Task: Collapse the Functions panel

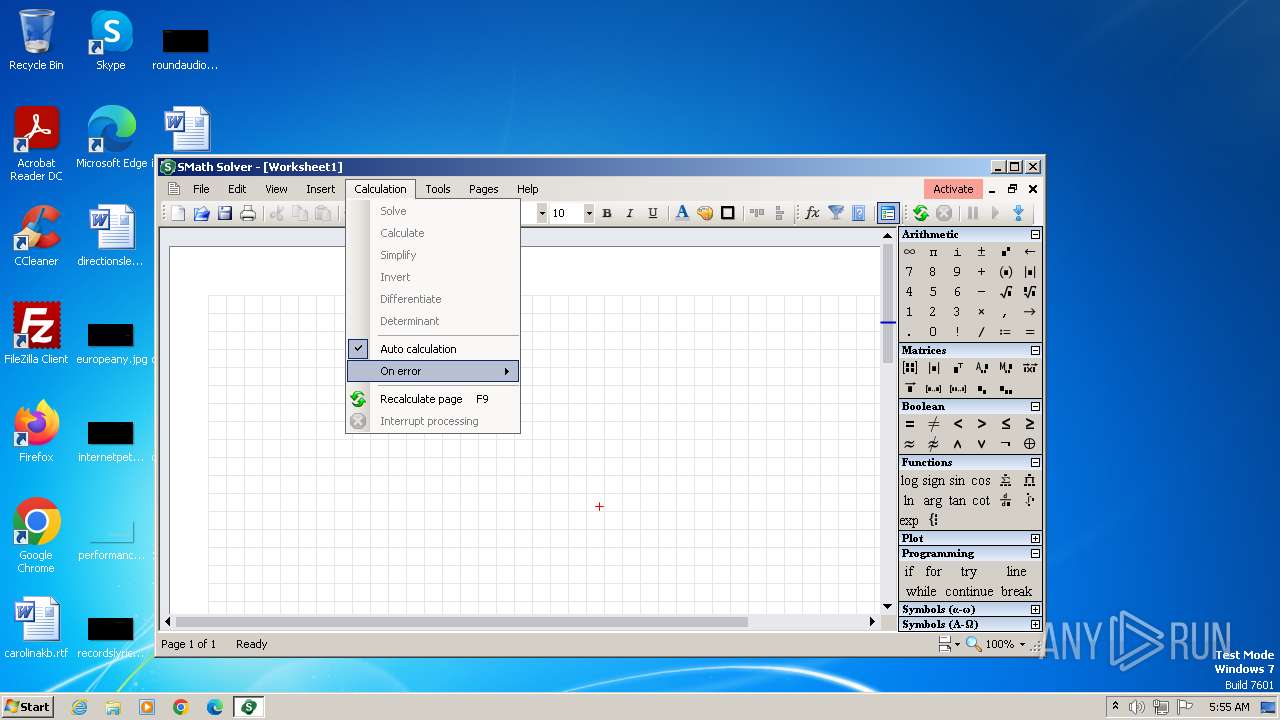Action: [1035, 463]
